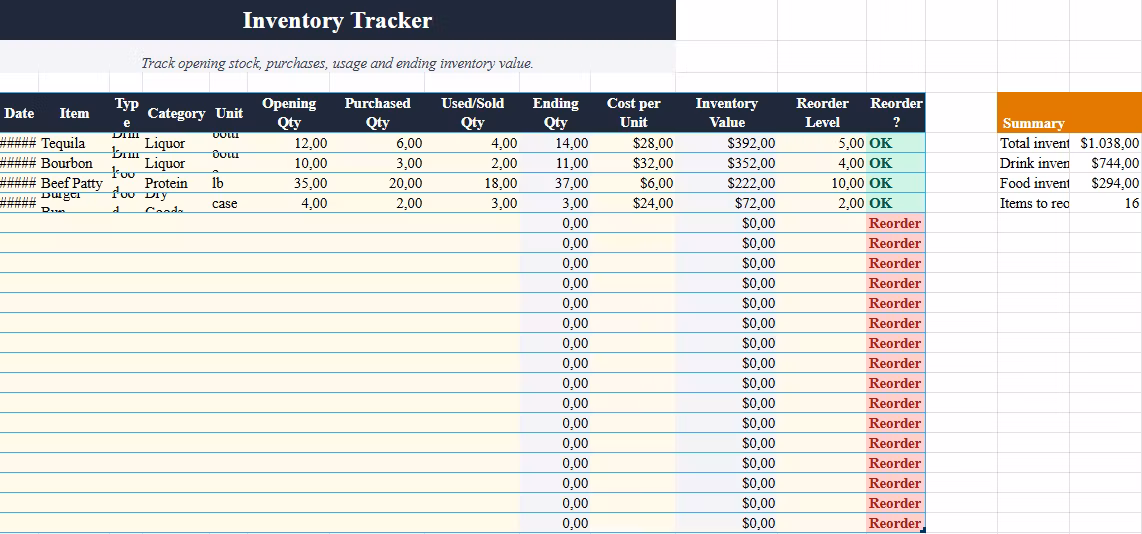Click the subtitle starting 'Track opening stock'
The image size is (1142, 534).
pyautogui.click(x=337, y=63)
